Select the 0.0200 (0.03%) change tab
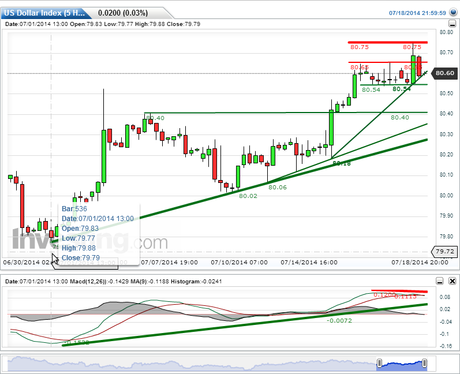The height and width of the screenshot is (374, 460). tap(123, 13)
